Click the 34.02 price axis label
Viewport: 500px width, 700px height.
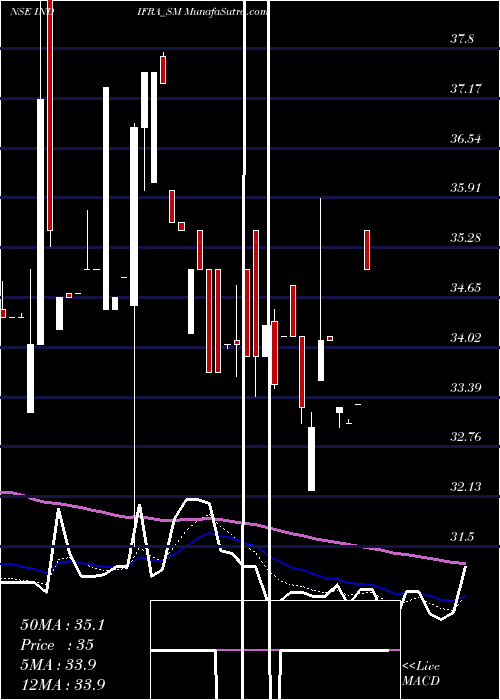coord(466,338)
